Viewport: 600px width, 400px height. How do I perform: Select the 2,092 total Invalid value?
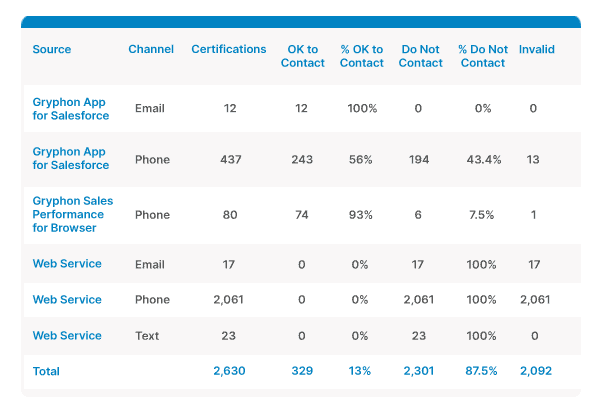point(536,371)
